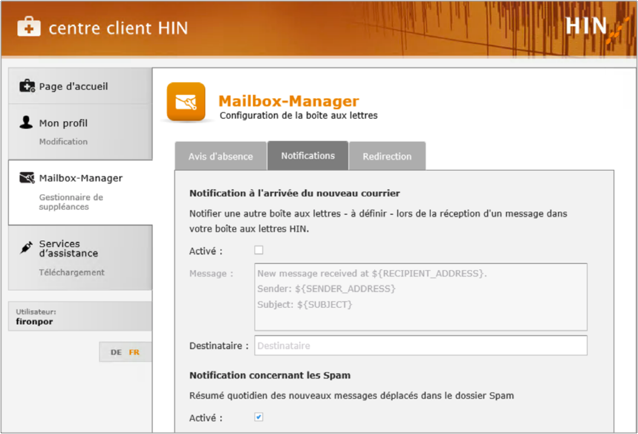Click the Téléchargement sublink
Image resolution: width=638 pixels, height=434 pixels.
(72, 272)
